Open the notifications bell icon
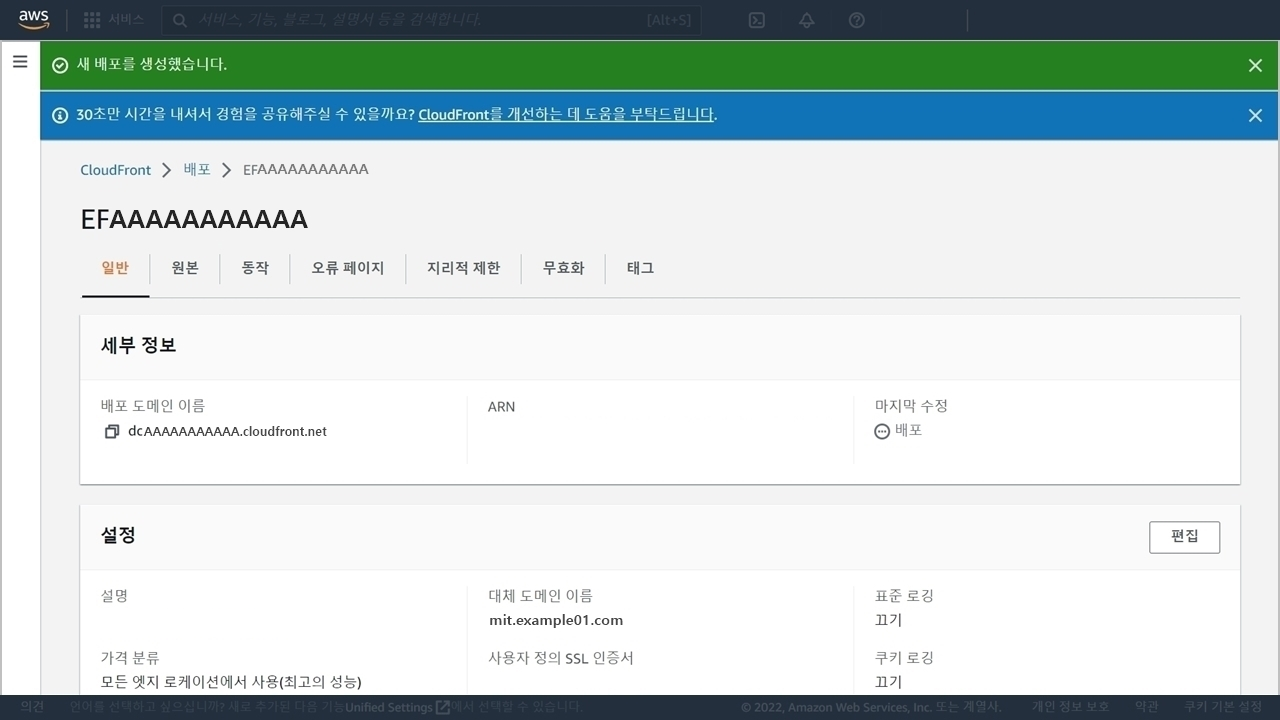1280x720 pixels. coord(806,20)
